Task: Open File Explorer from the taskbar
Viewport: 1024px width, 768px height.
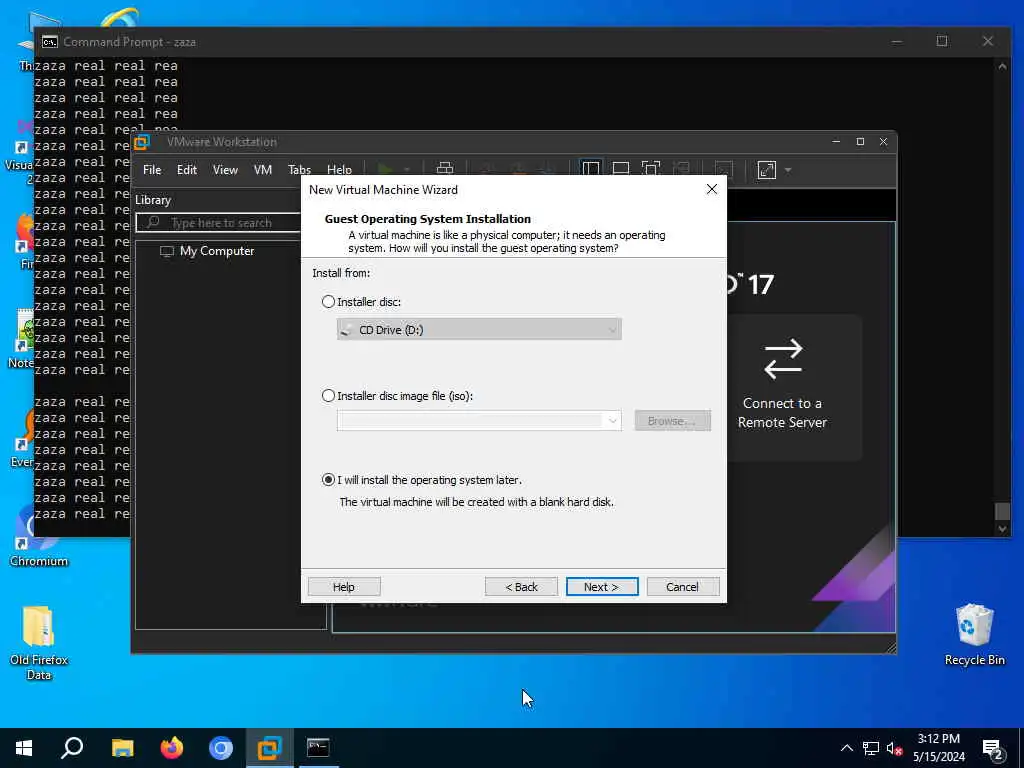Action: pyautogui.click(x=122, y=748)
